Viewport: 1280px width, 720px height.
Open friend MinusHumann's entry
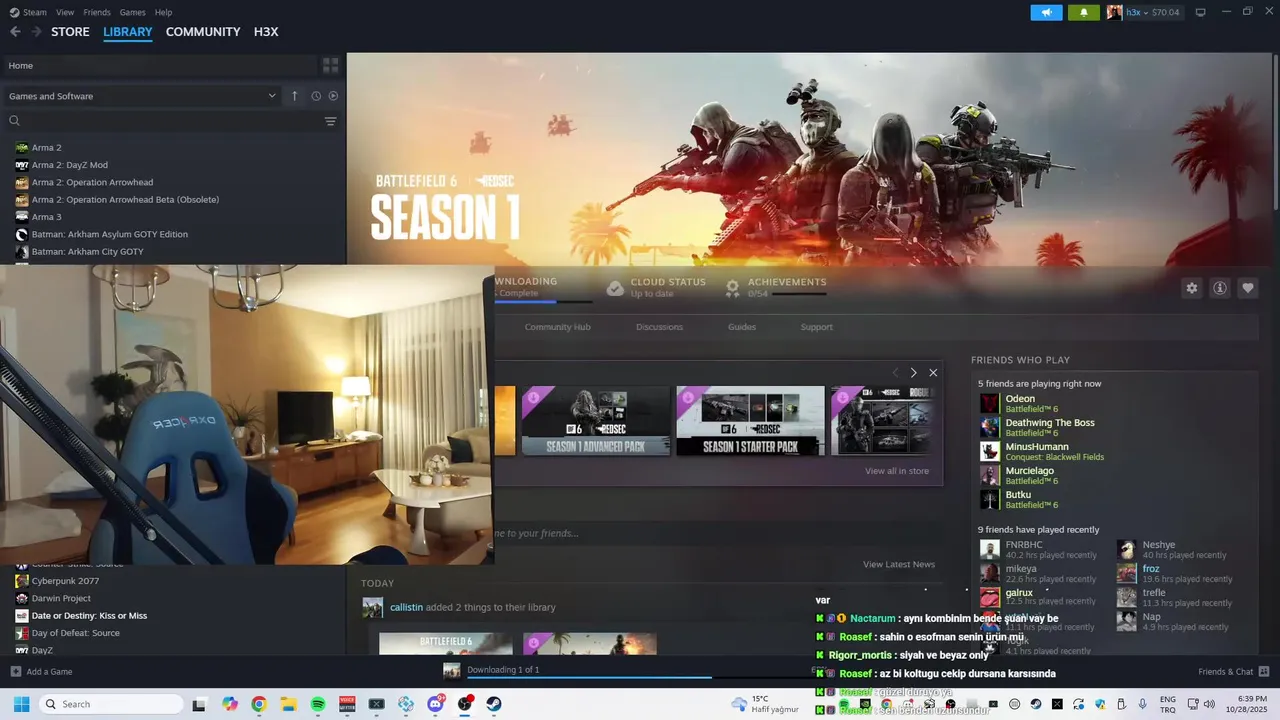[1044, 451]
